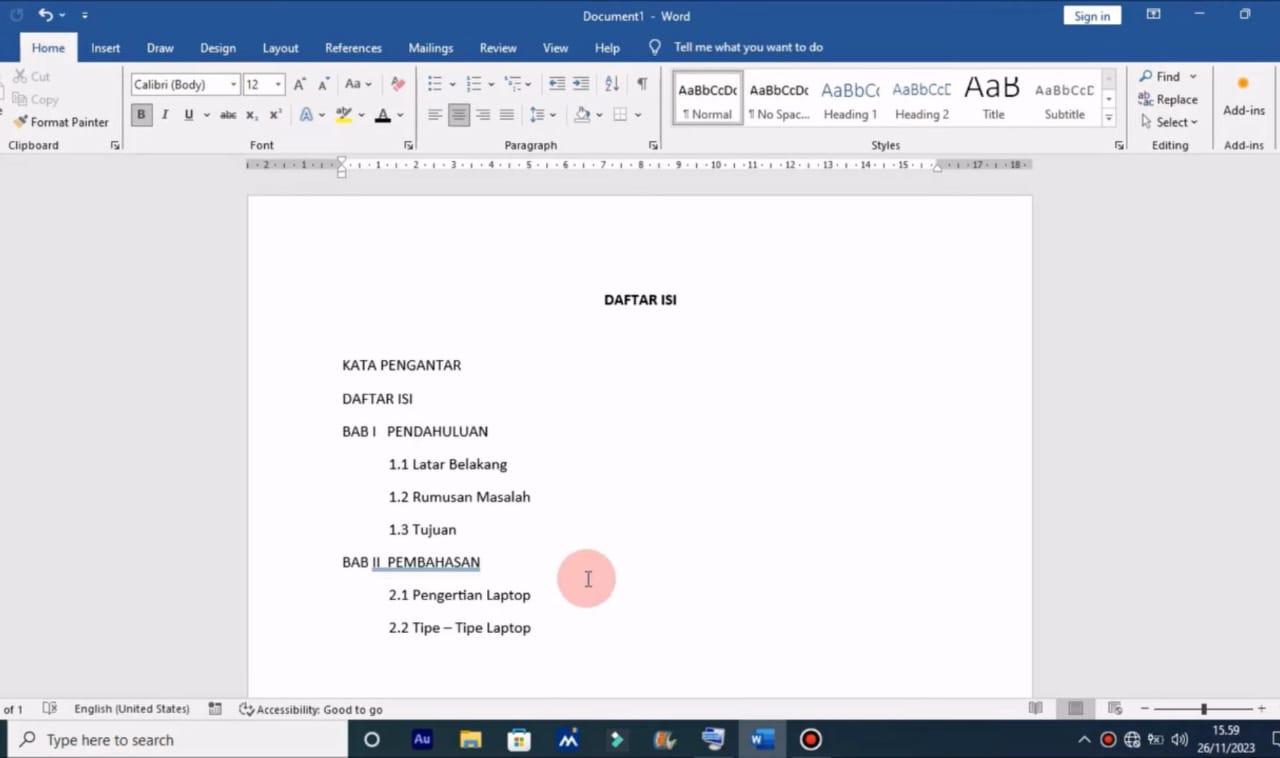The width and height of the screenshot is (1280, 758).
Task: Click Align Right icon
Action: (x=483, y=115)
